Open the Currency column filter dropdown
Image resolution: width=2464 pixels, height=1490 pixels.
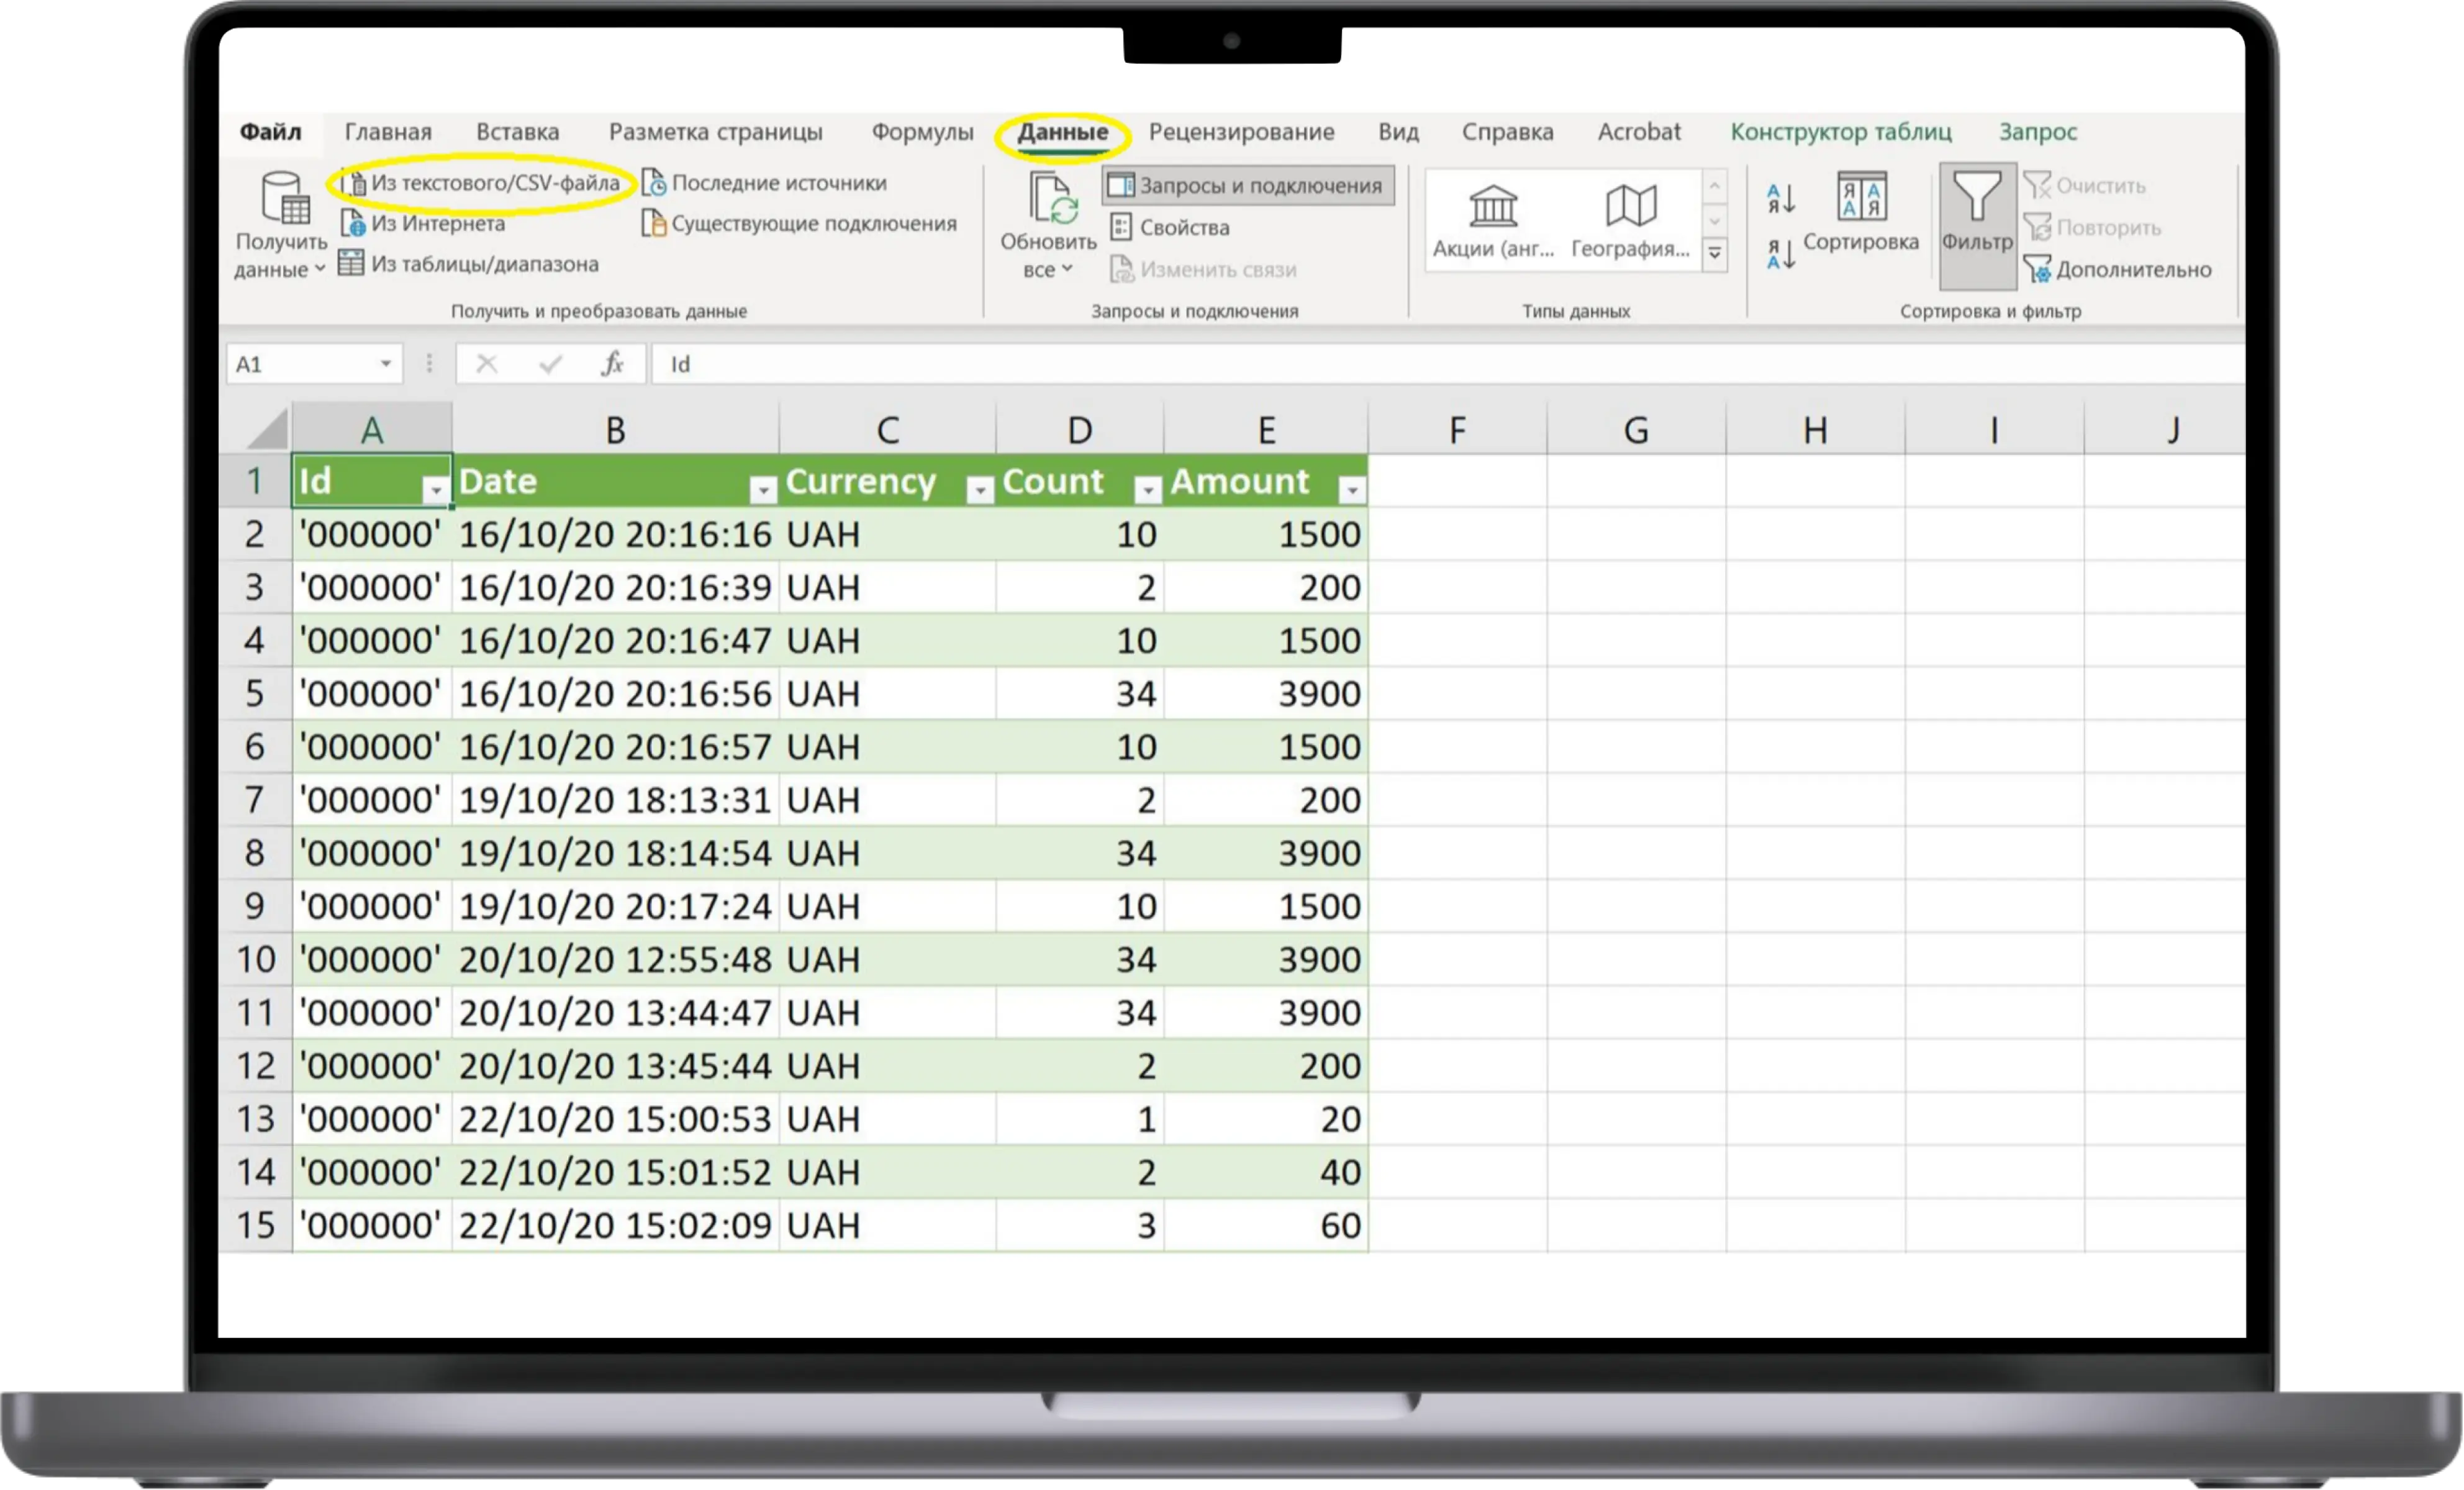tap(980, 490)
